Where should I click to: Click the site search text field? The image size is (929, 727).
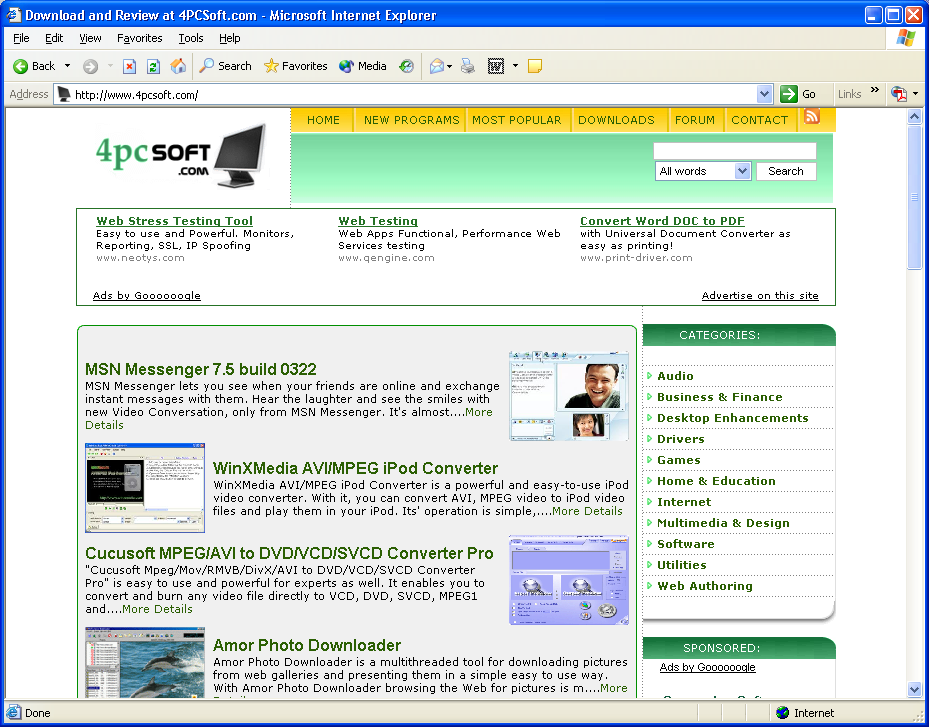[x=735, y=151]
